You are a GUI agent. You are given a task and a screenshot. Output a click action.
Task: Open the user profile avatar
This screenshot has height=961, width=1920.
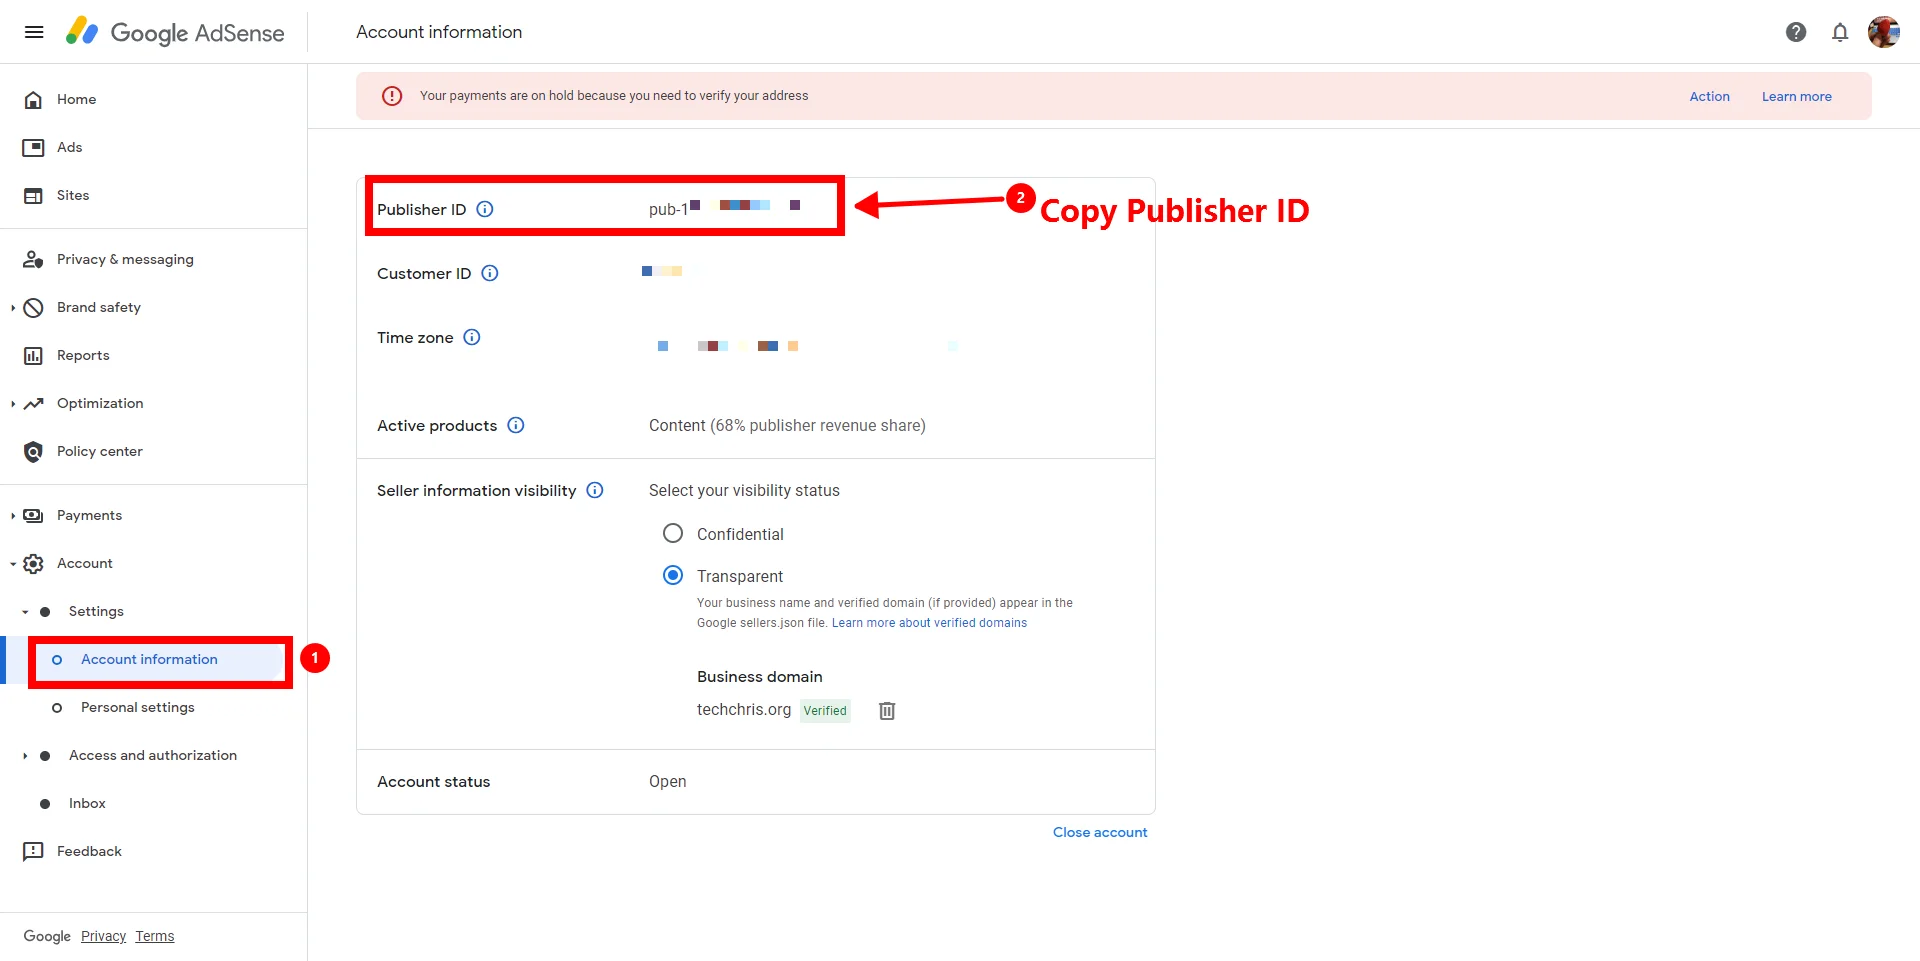pyautogui.click(x=1883, y=32)
